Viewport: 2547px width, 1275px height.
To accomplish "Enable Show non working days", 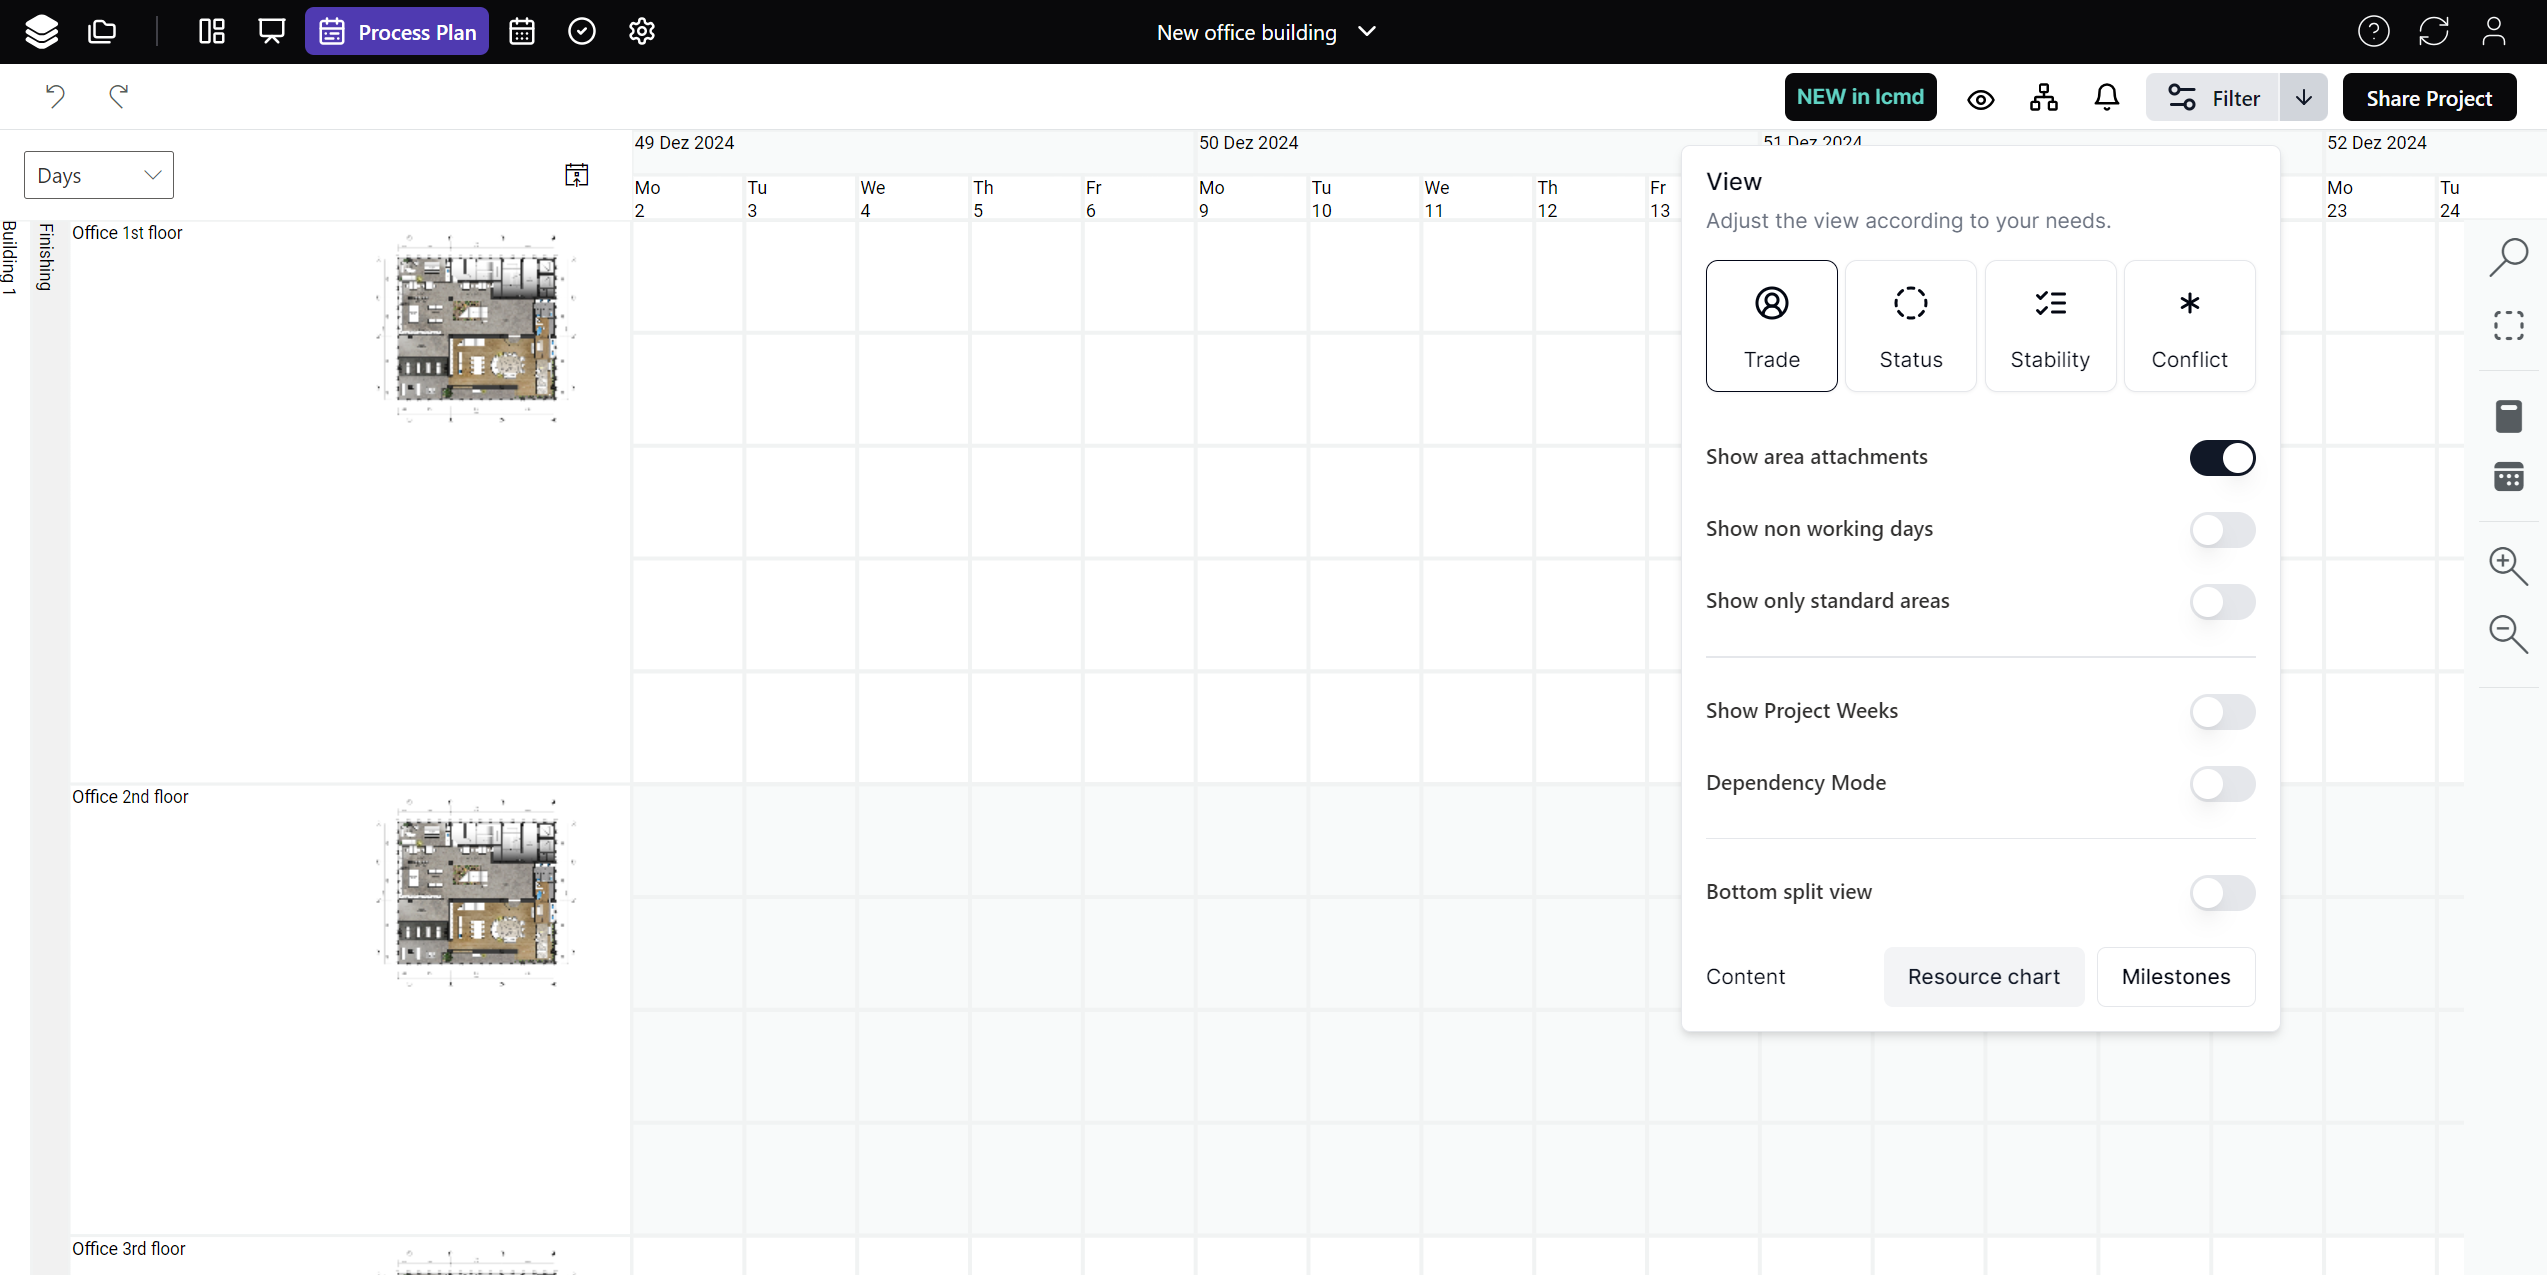I will 2222,530.
